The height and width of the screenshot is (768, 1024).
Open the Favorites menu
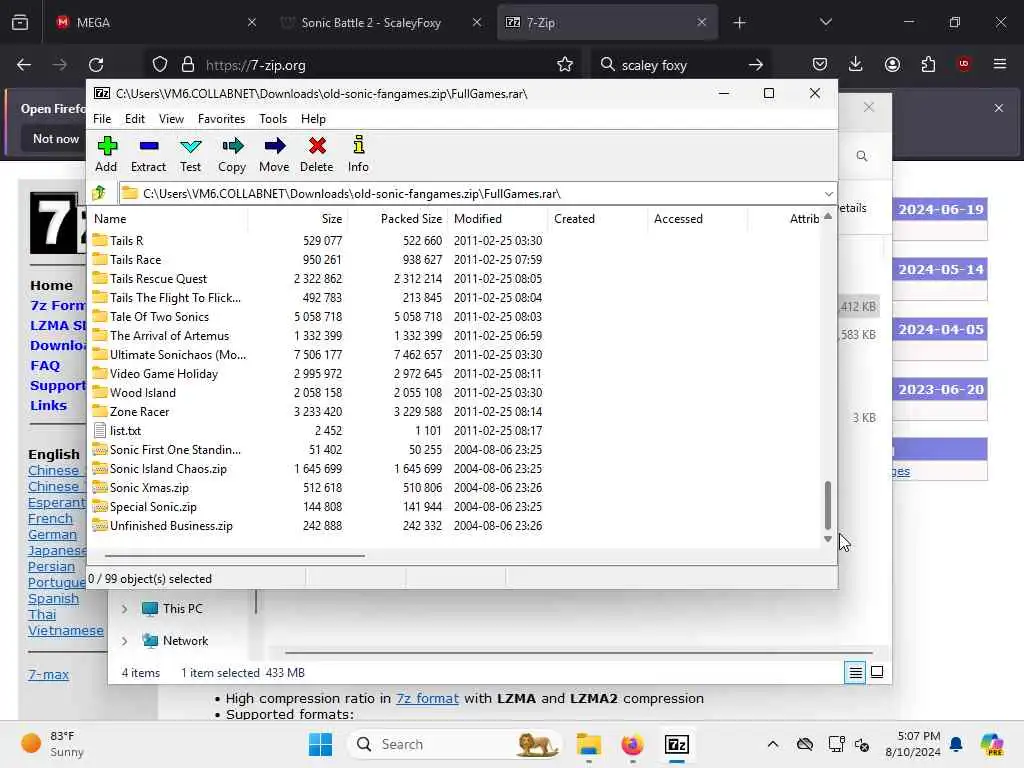[x=221, y=119]
